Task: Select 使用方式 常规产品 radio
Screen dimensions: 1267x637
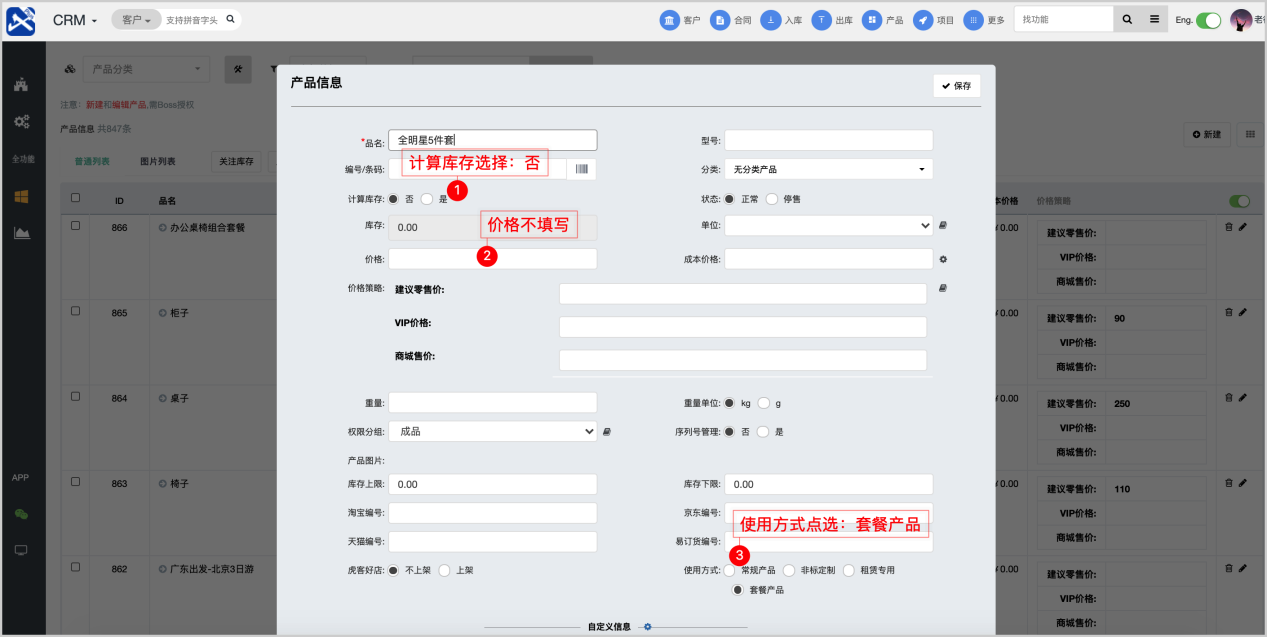Action: point(729,570)
